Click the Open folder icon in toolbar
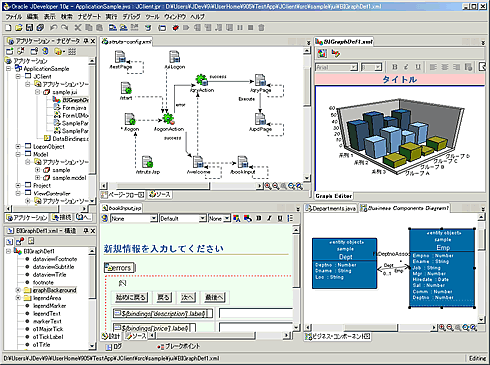The width and height of the screenshot is (490, 365). [19, 28]
